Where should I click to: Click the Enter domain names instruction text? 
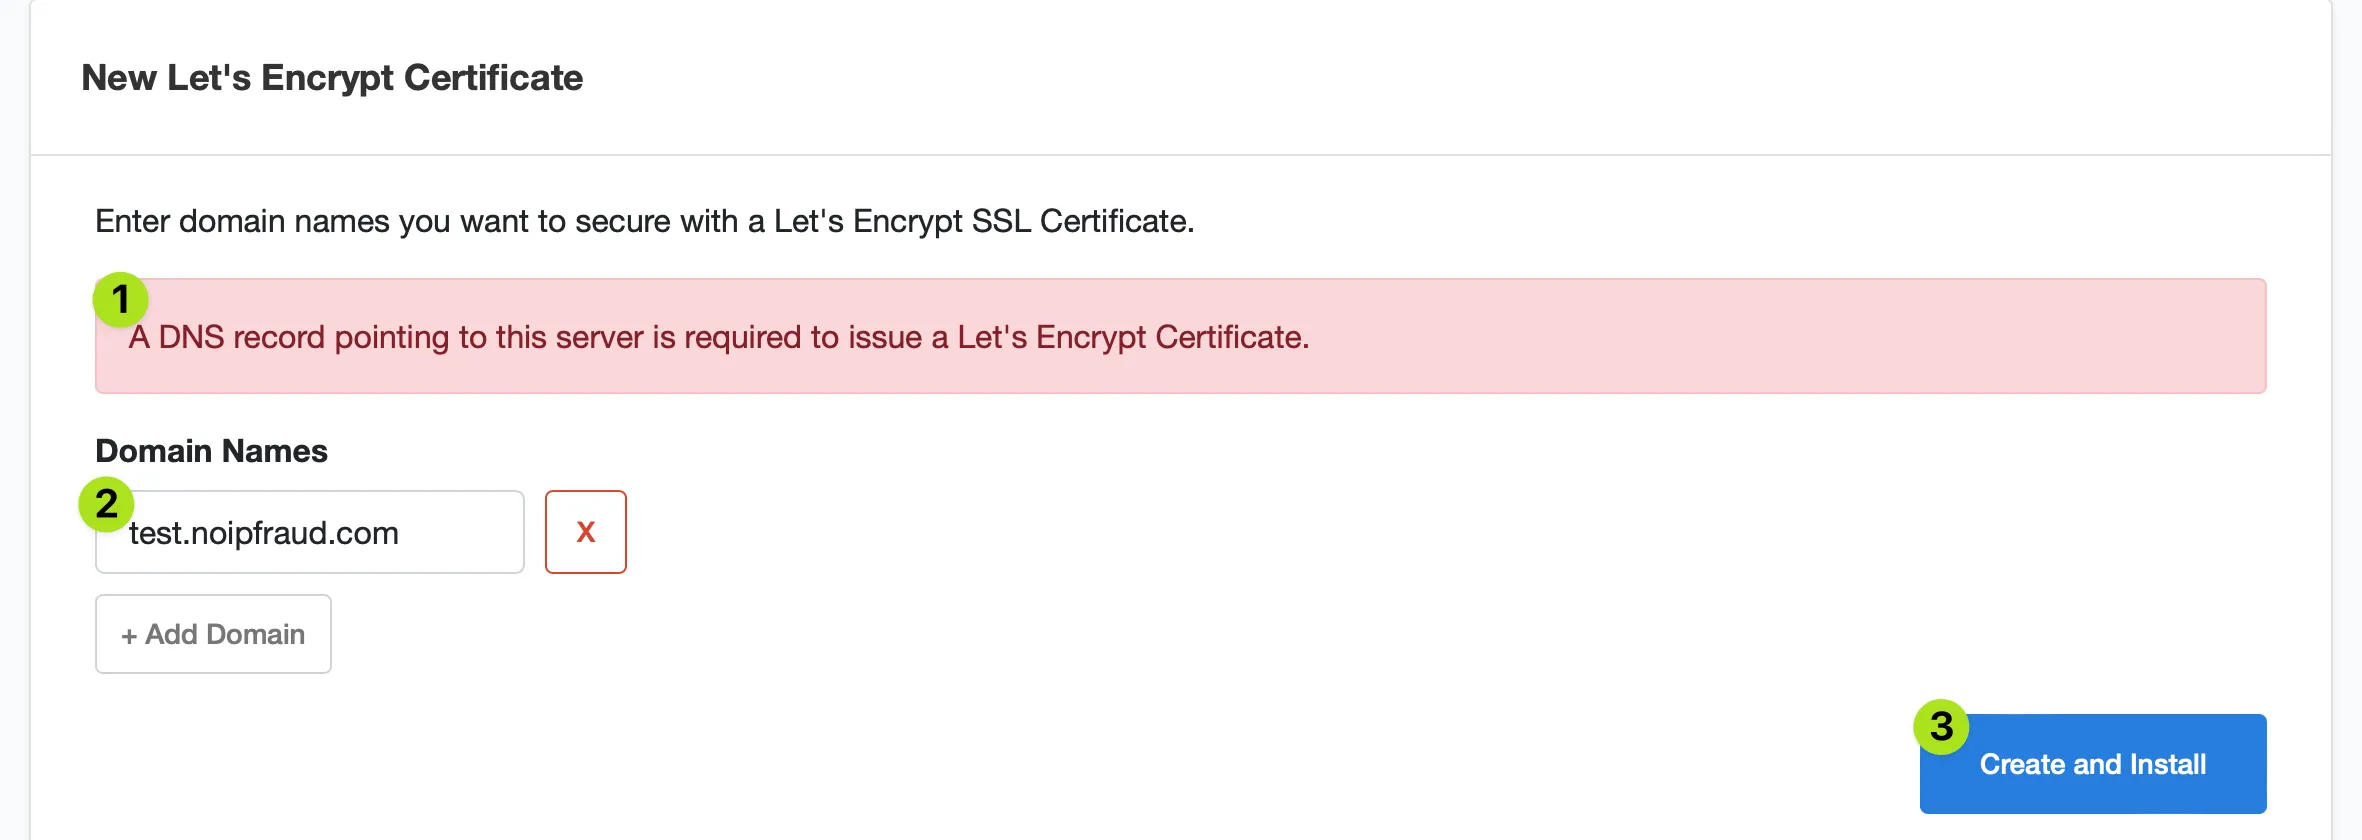pyautogui.click(x=644, y=221)
